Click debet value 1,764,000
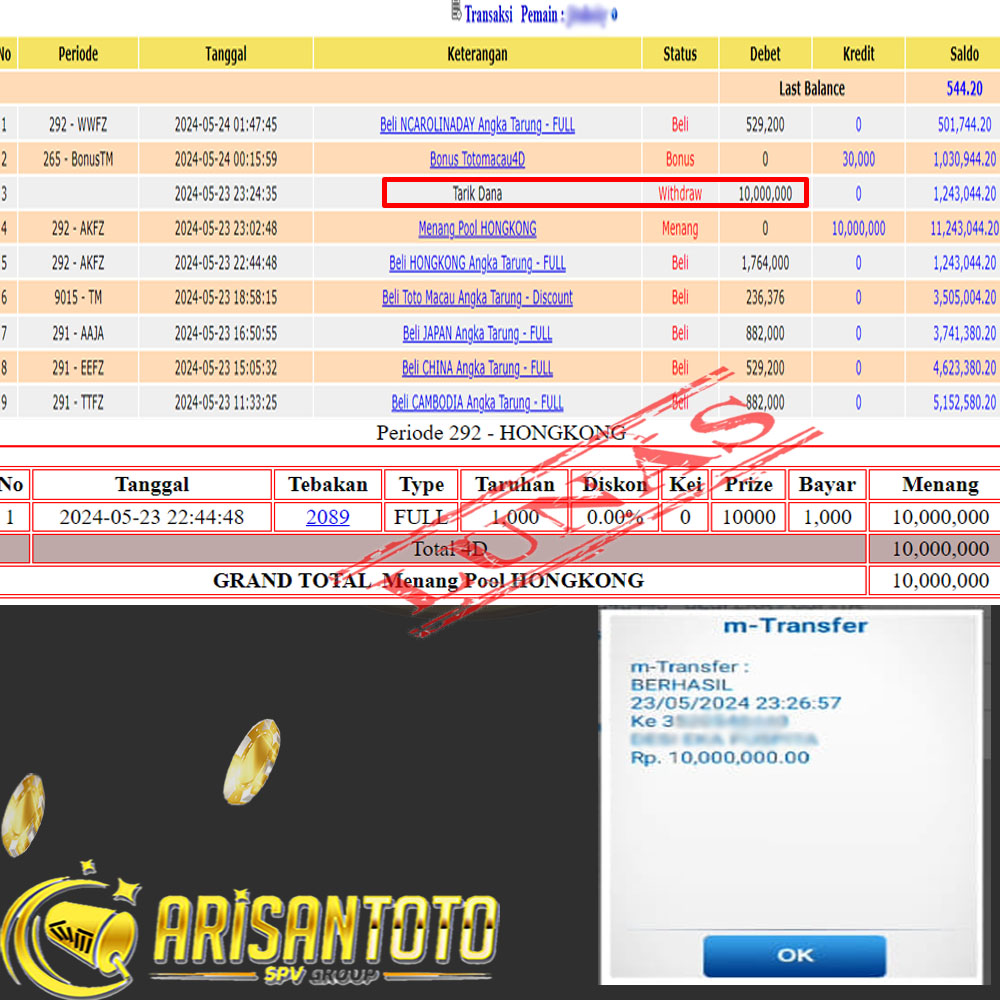 (765, 263)
